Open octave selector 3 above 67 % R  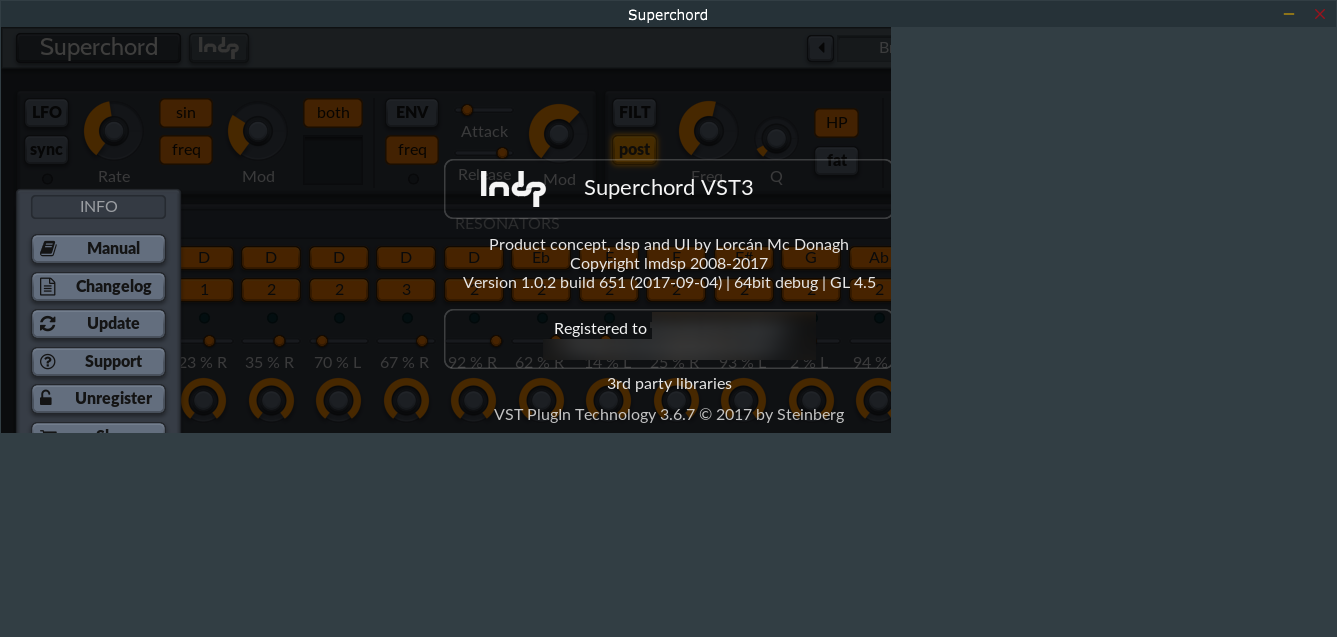[406, 289]
